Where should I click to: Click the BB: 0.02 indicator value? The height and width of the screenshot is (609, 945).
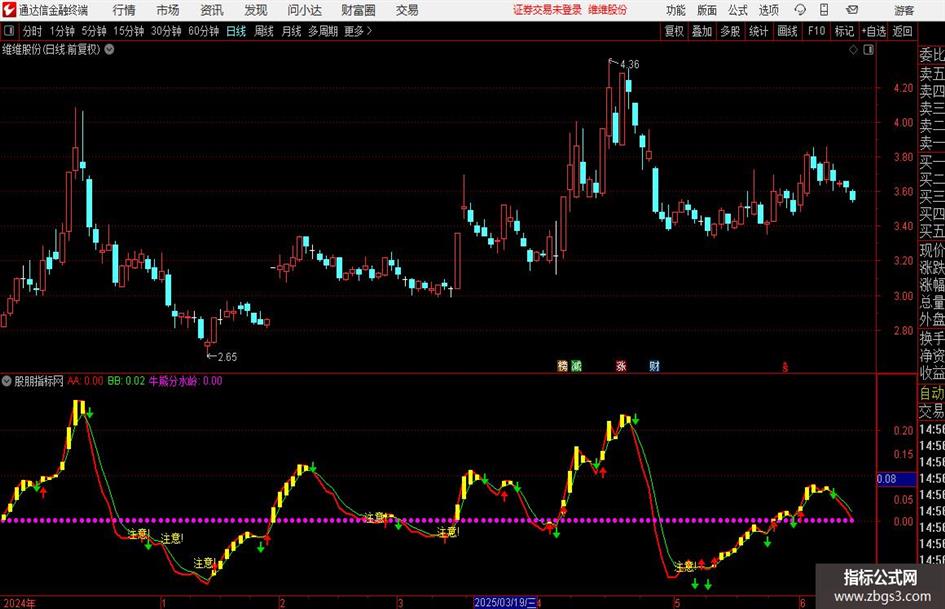126,381
